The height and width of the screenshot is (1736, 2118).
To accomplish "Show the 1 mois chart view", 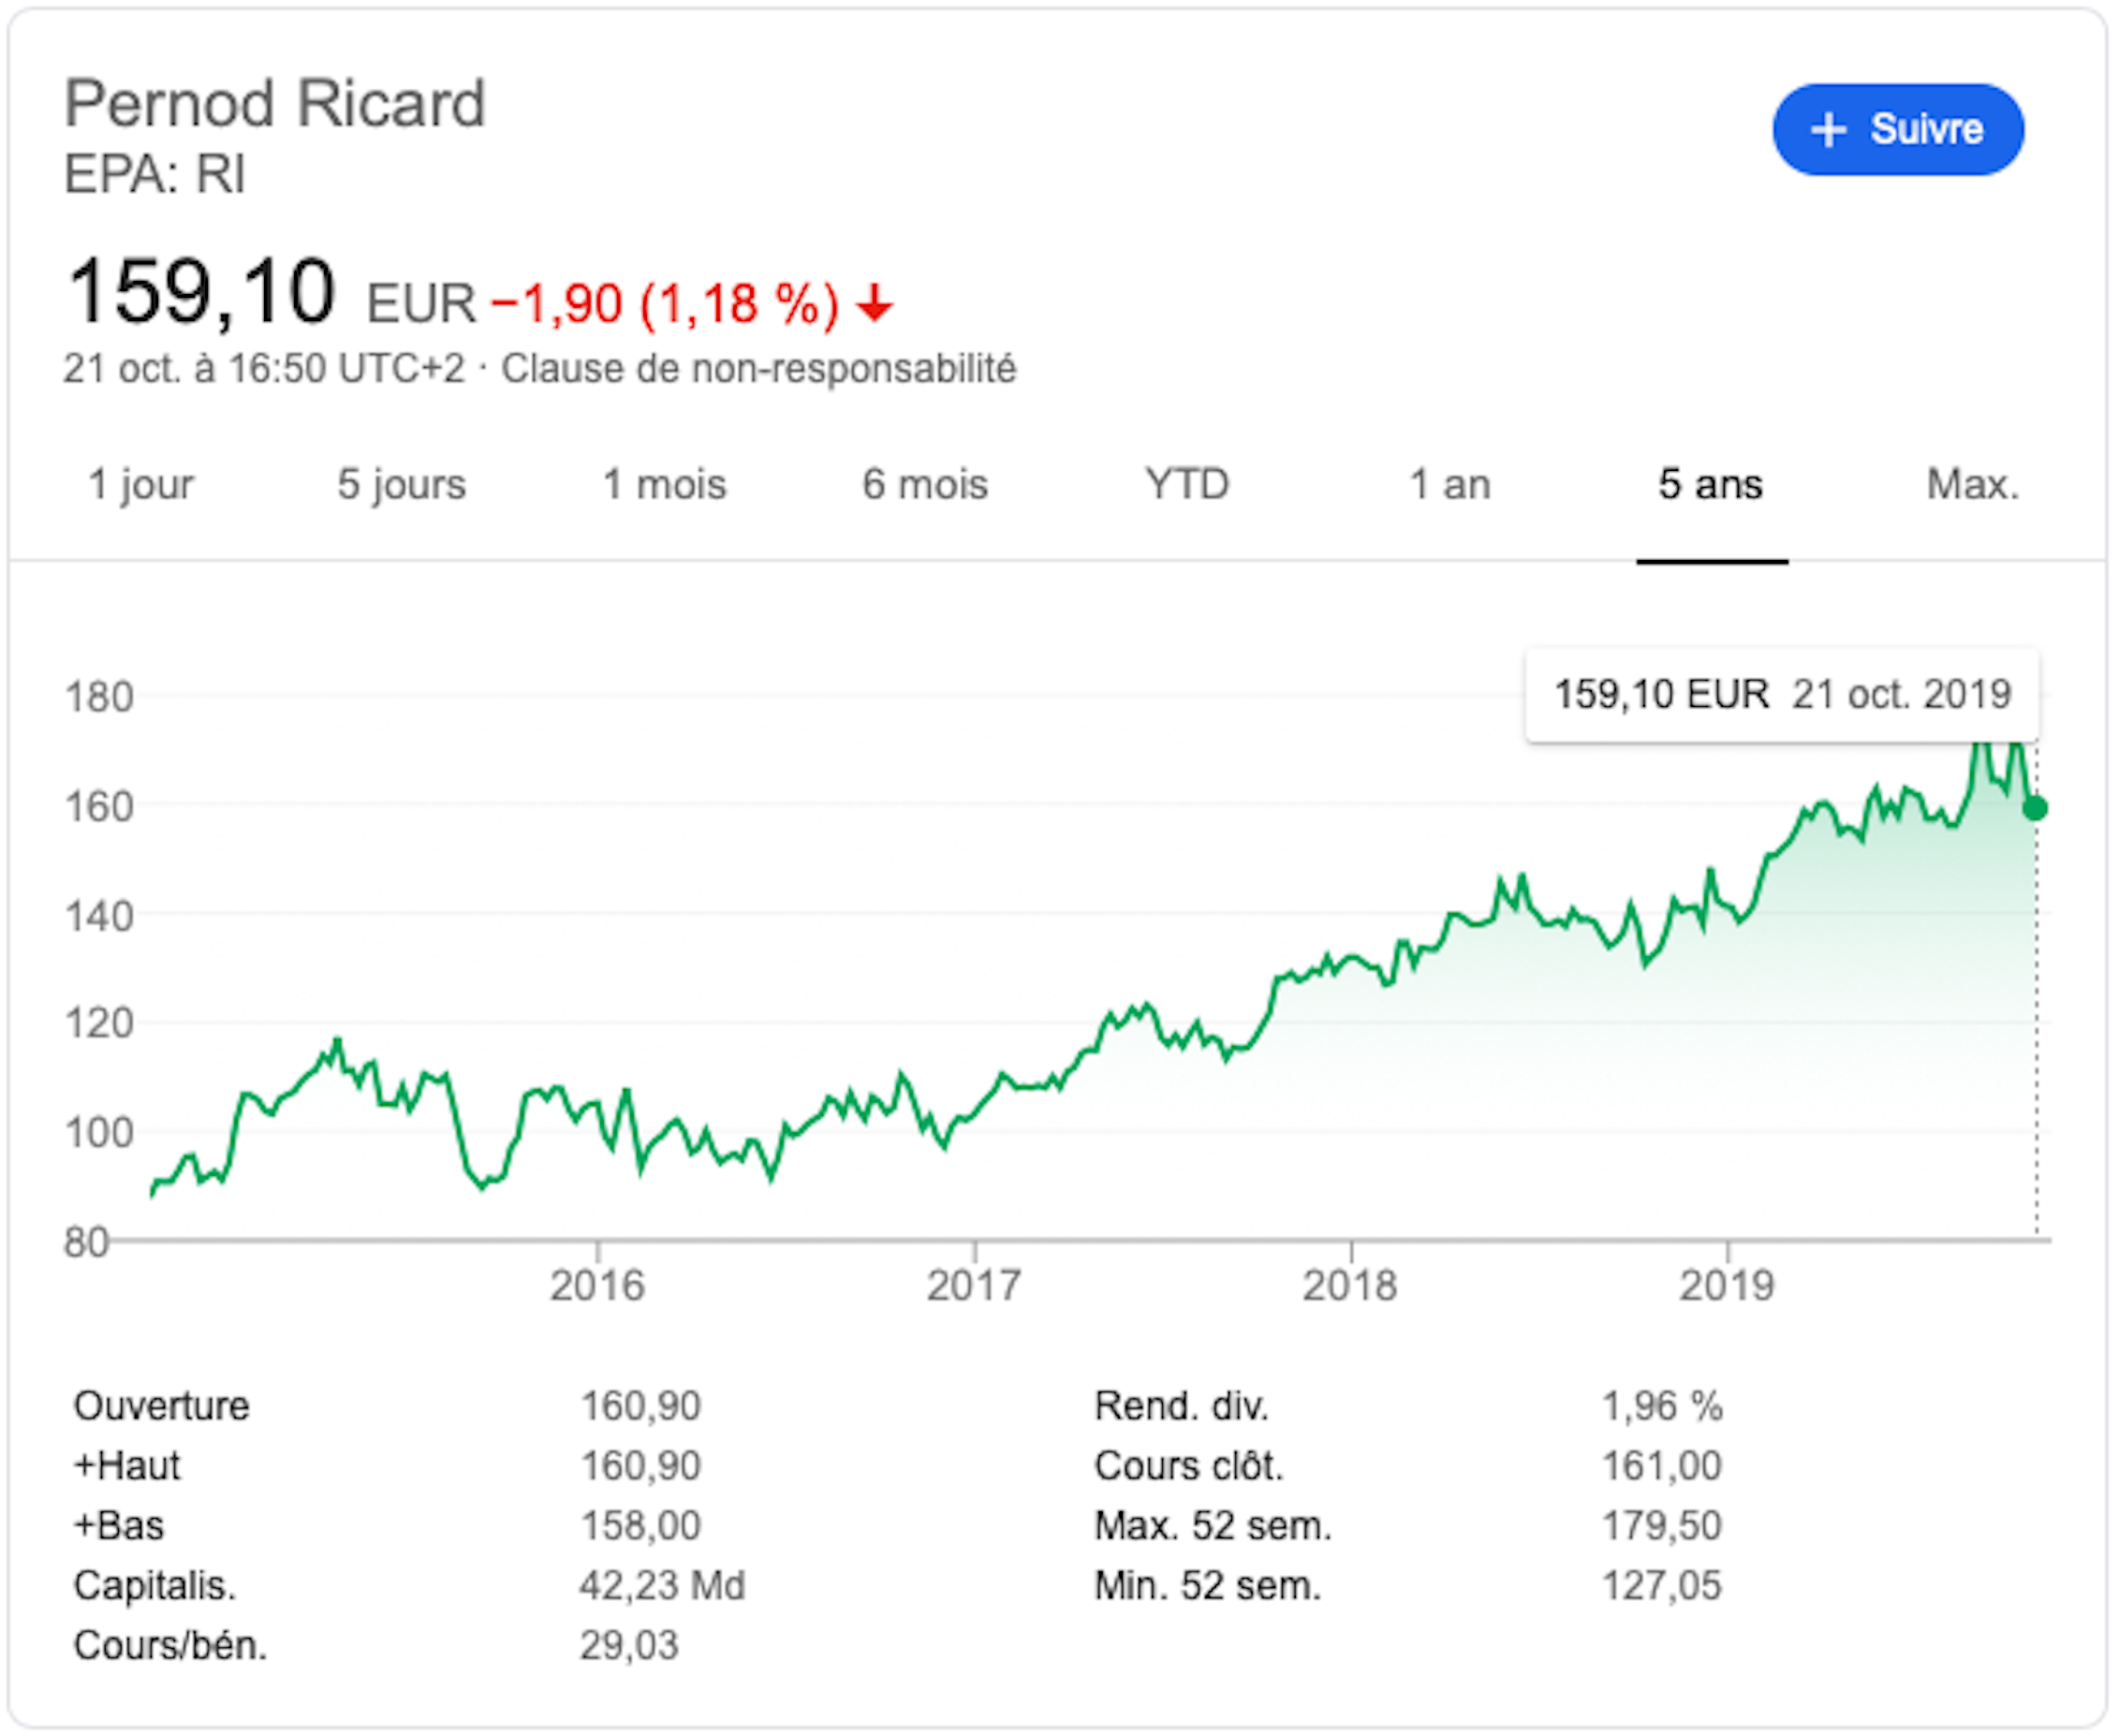I will [x=664, y=485].
